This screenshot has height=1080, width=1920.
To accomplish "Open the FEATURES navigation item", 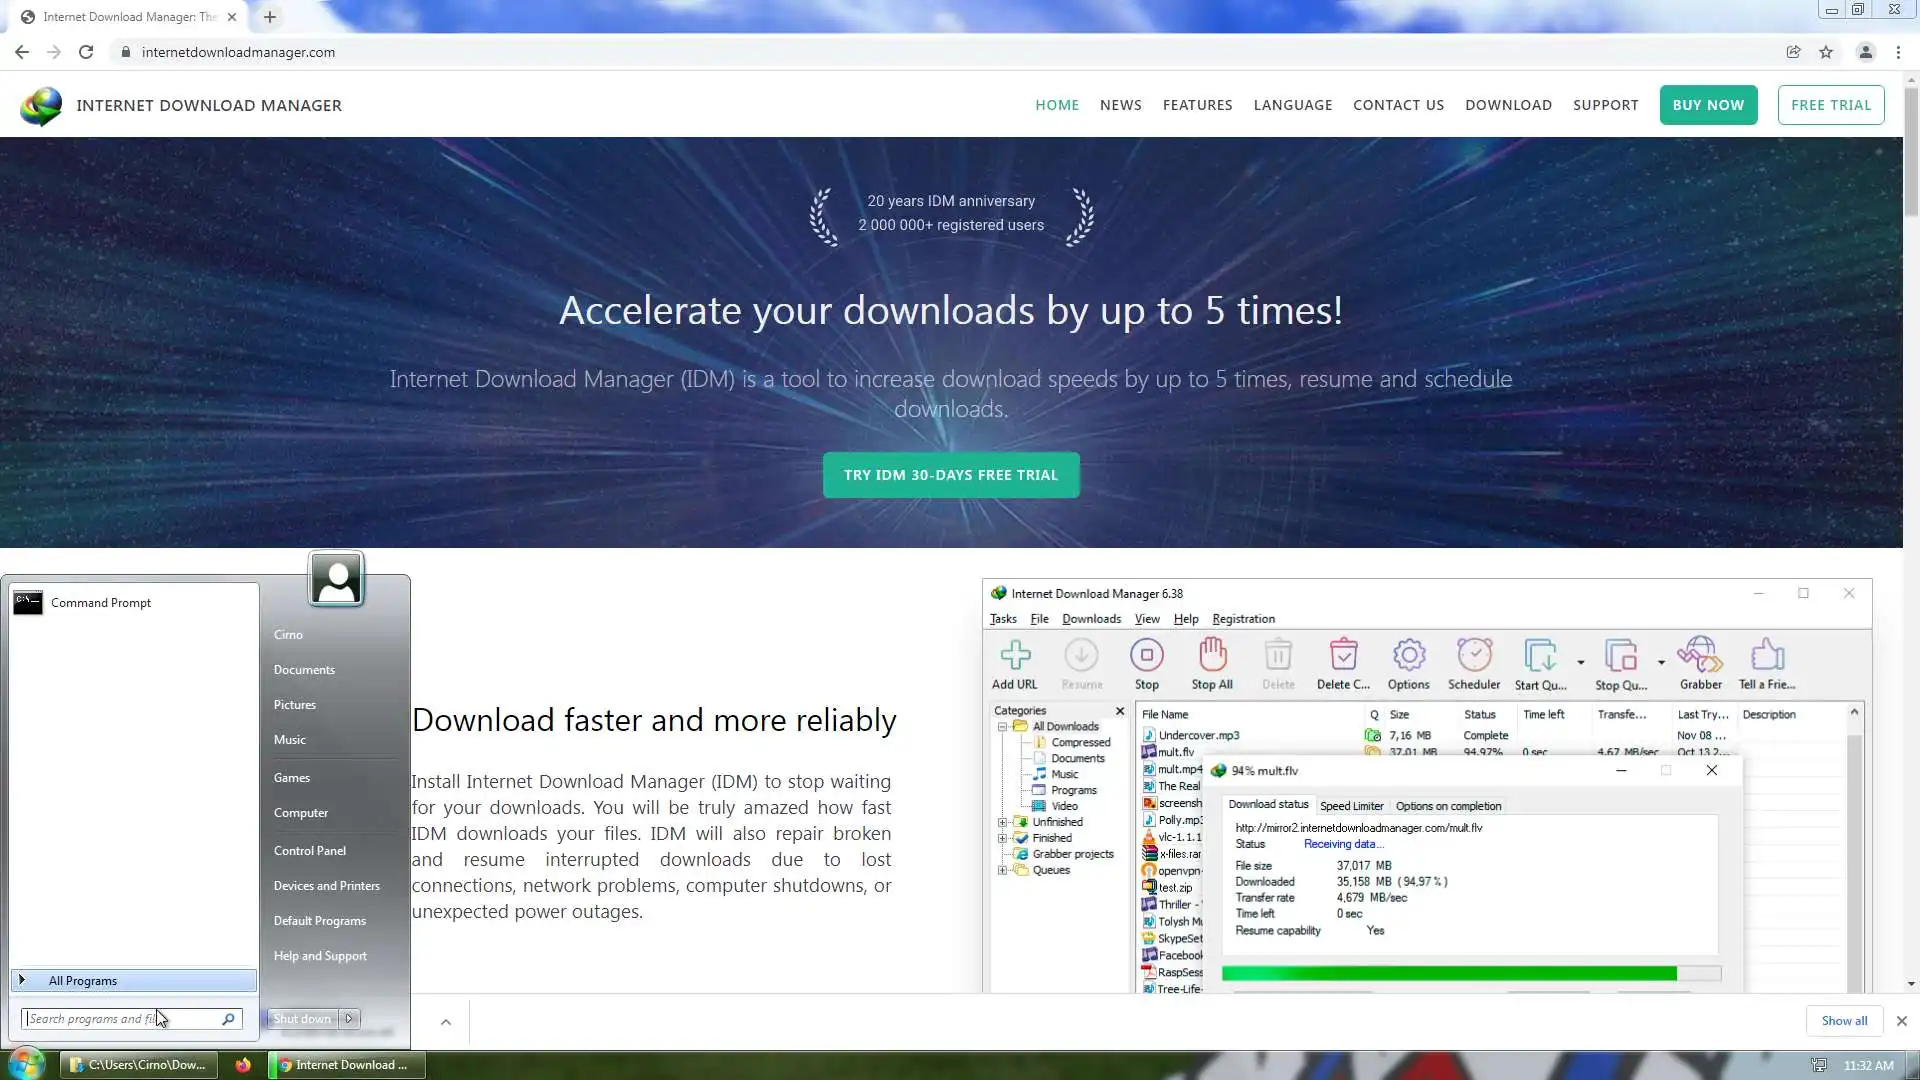I will click(x=1197, y=105).
